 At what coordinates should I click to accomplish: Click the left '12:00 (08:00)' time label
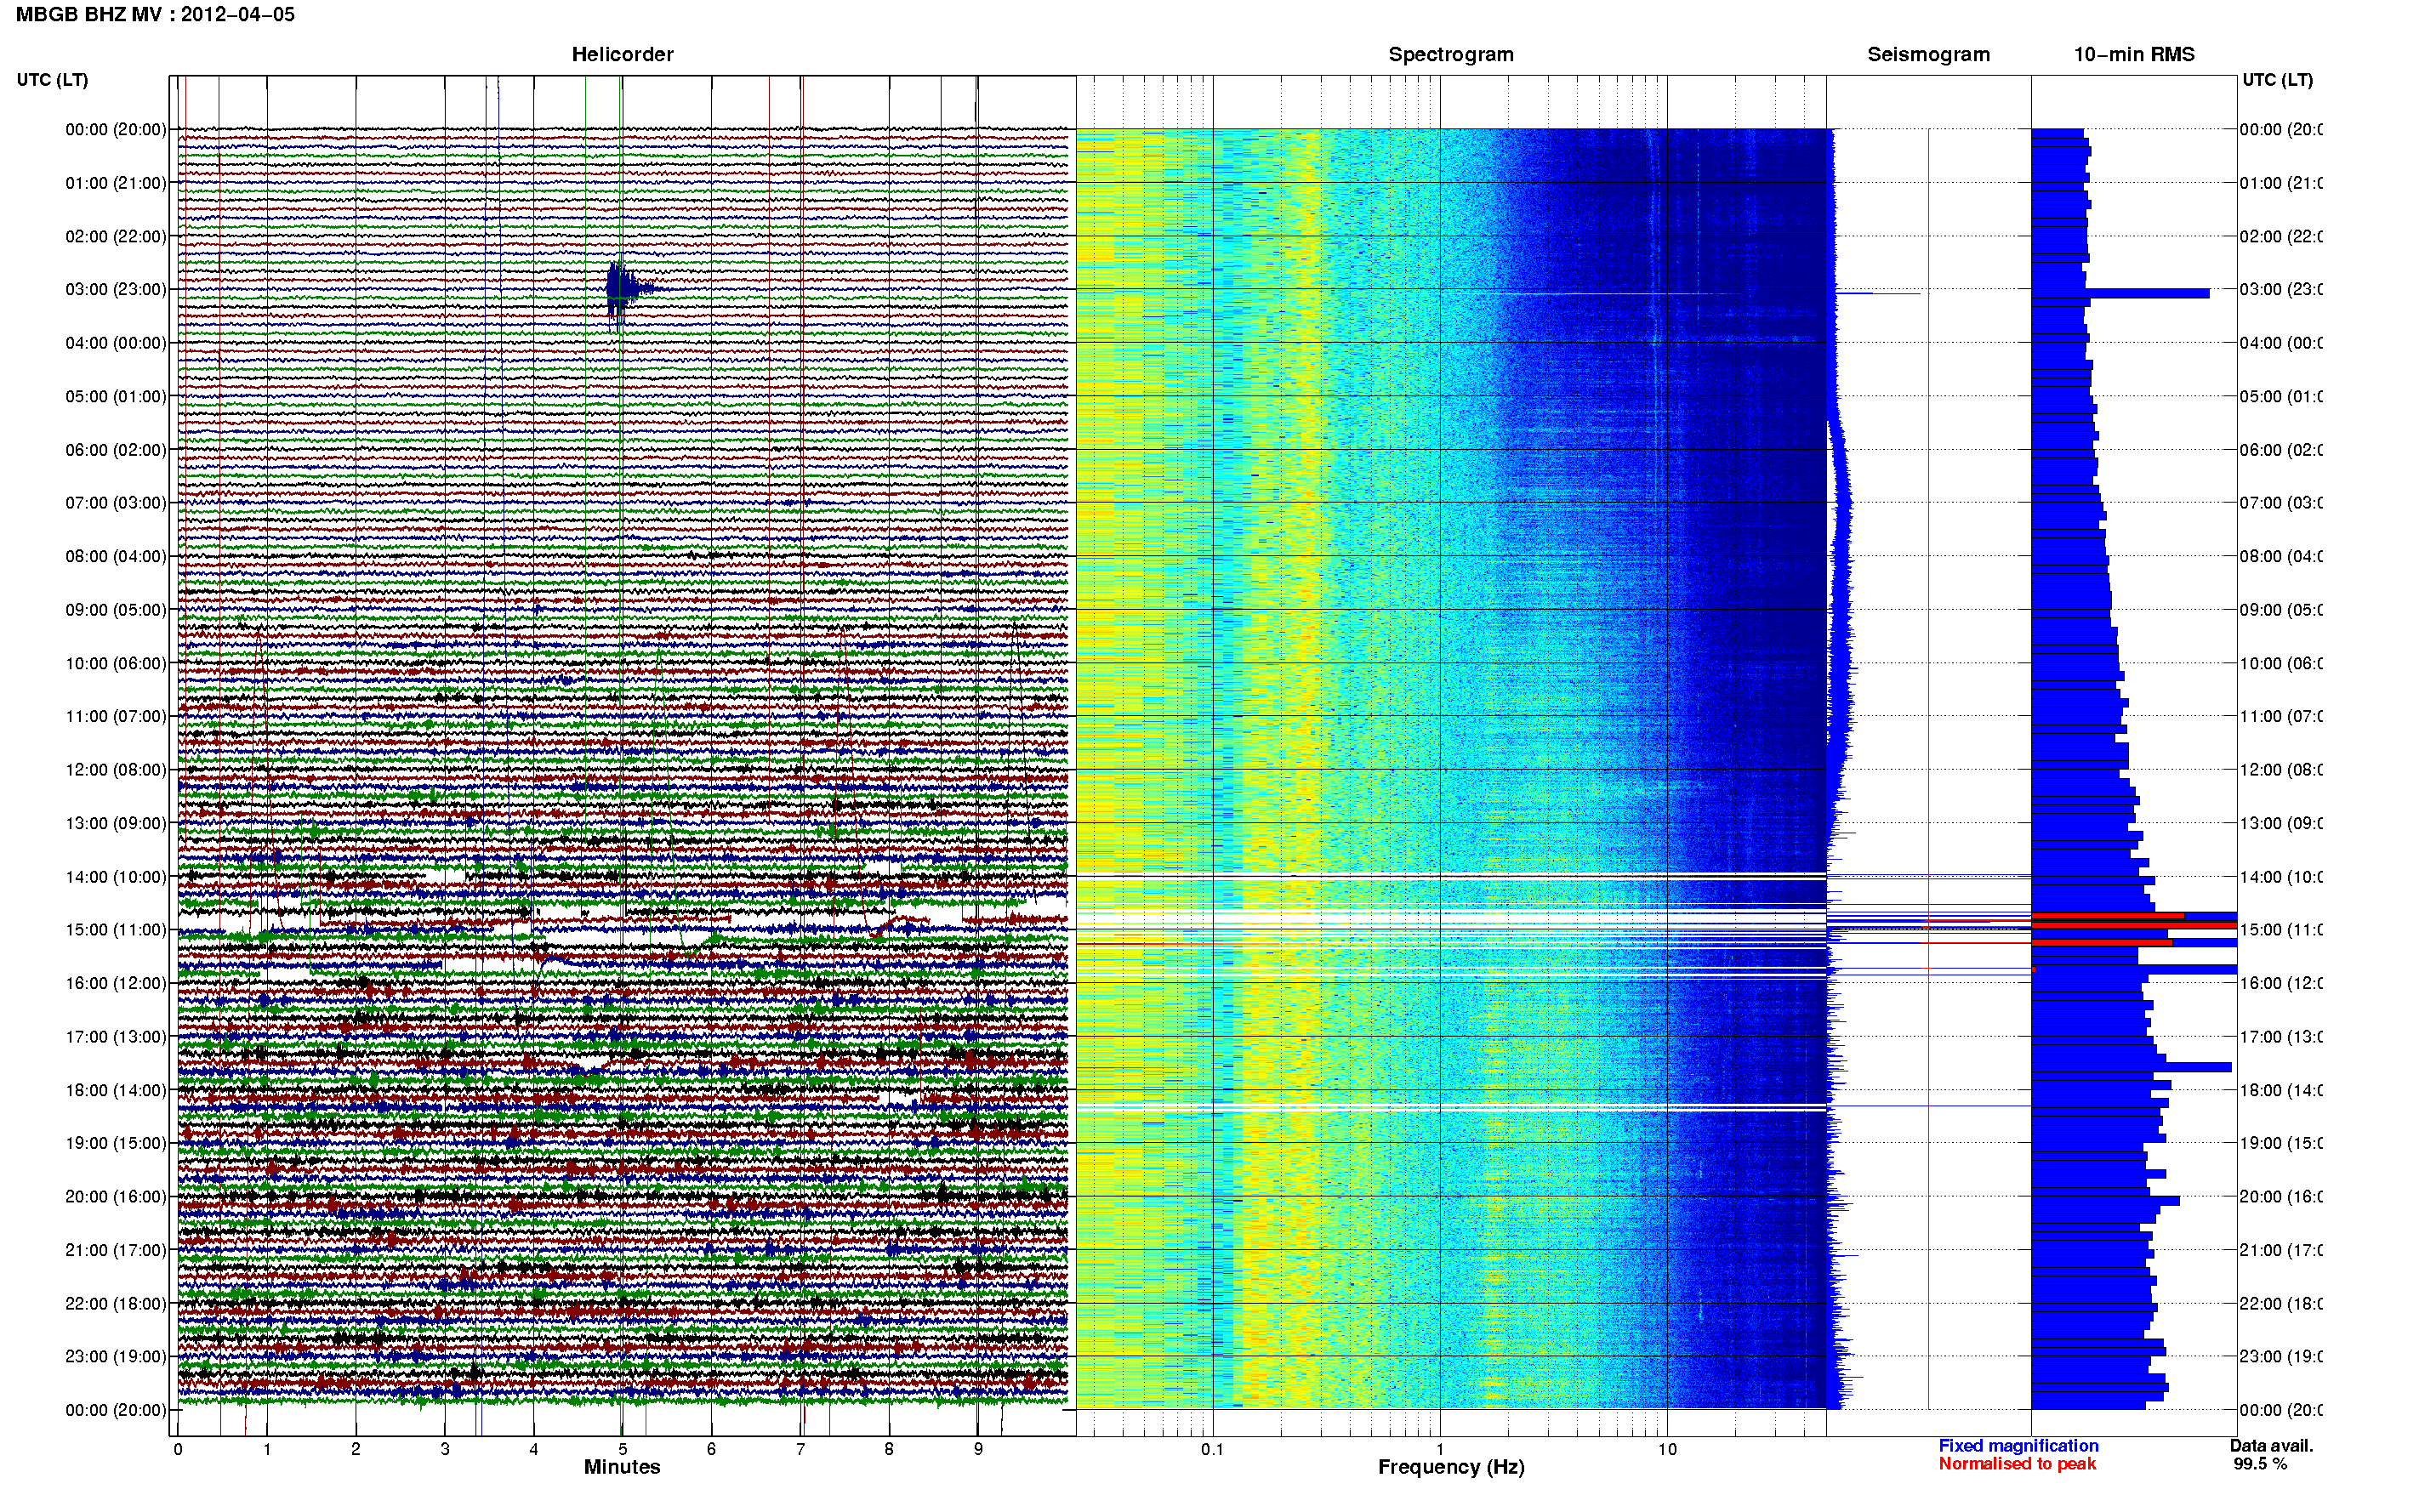click(x=116, y=770)
